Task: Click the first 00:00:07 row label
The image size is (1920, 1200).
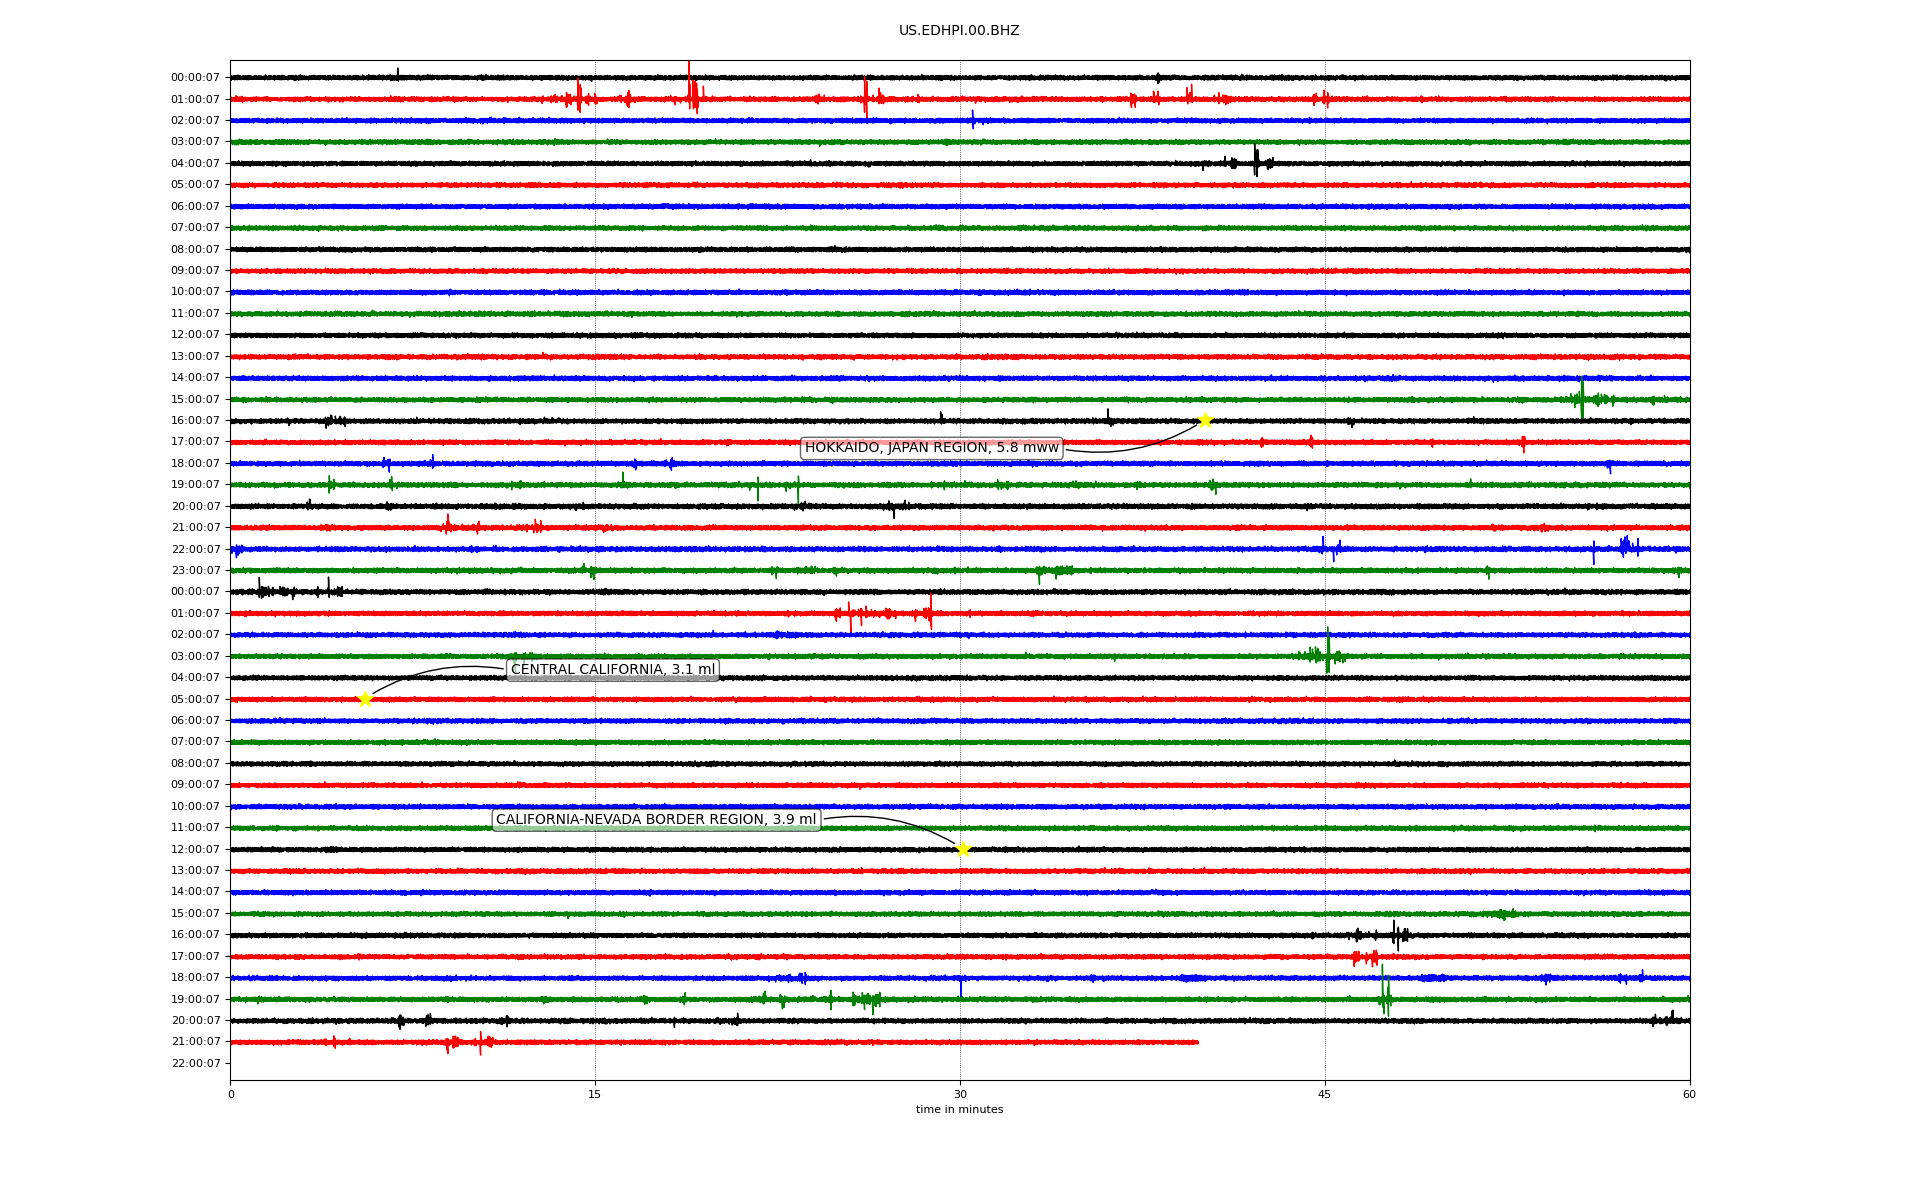Action: tap(195, 77)
